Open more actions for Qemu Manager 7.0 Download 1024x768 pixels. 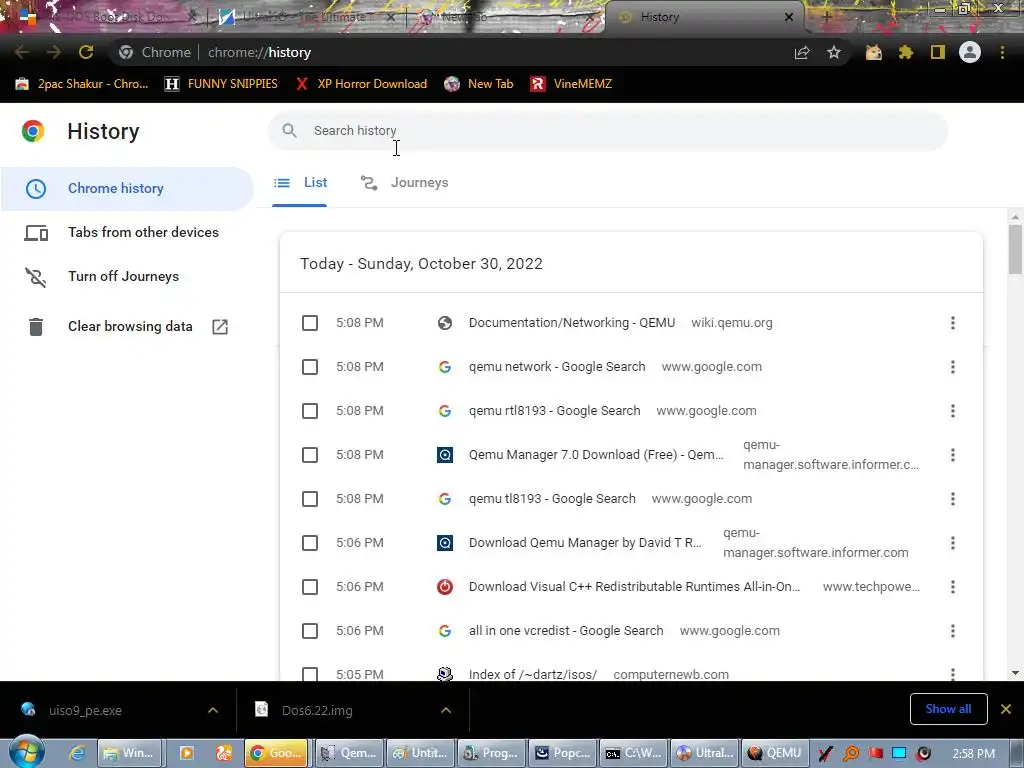[x=953, y=455]
